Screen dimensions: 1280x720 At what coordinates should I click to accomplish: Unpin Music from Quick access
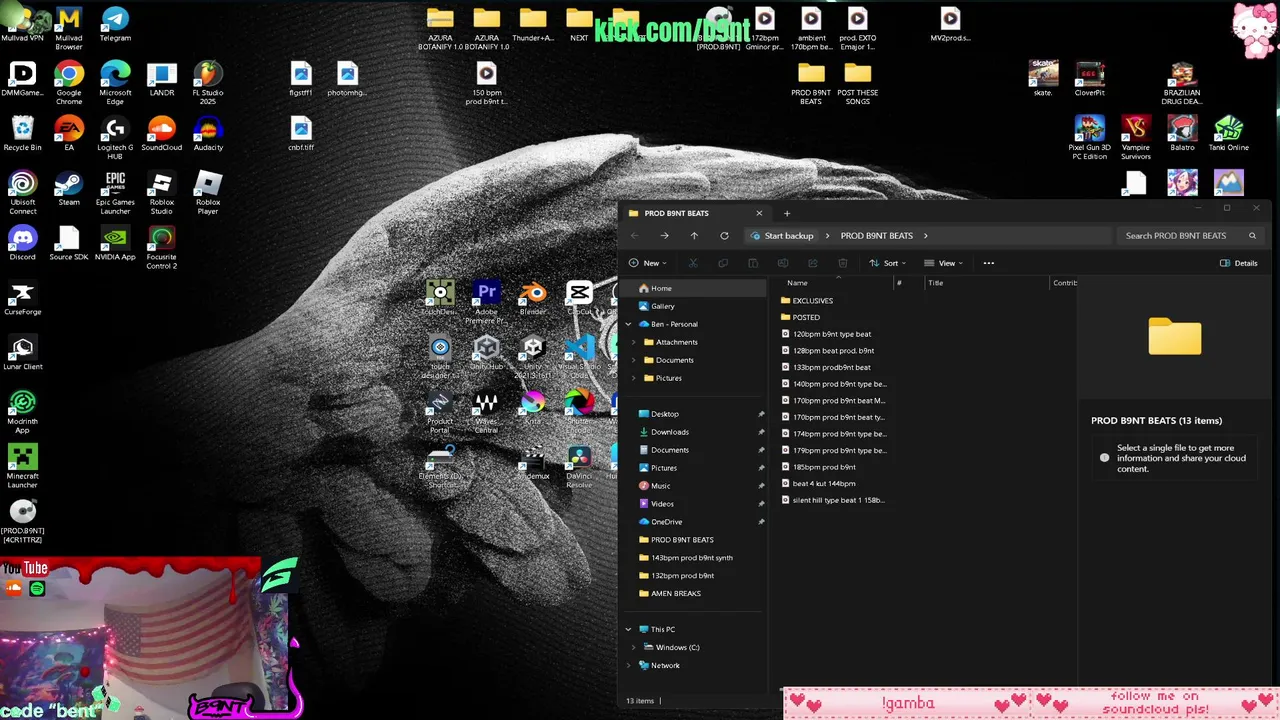click(x=761, y=486)
